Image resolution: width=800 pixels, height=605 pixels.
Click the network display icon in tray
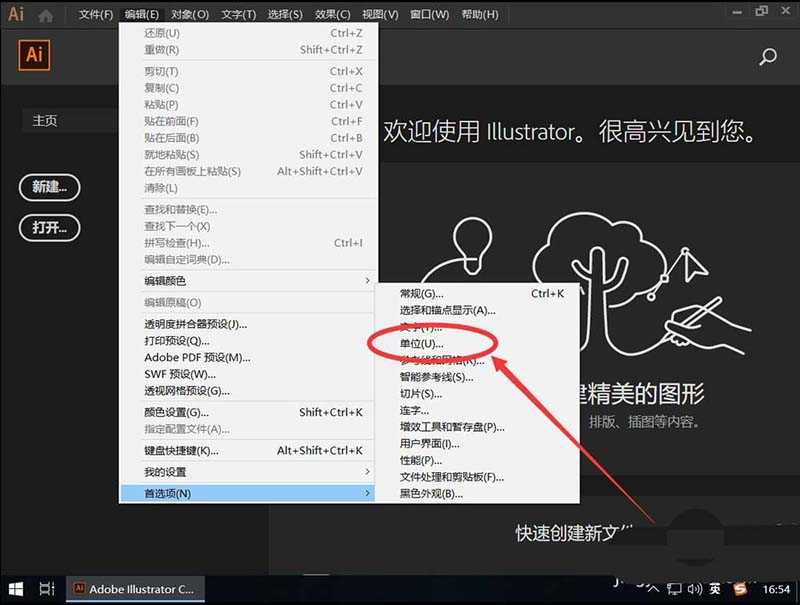tap(674, 589)
